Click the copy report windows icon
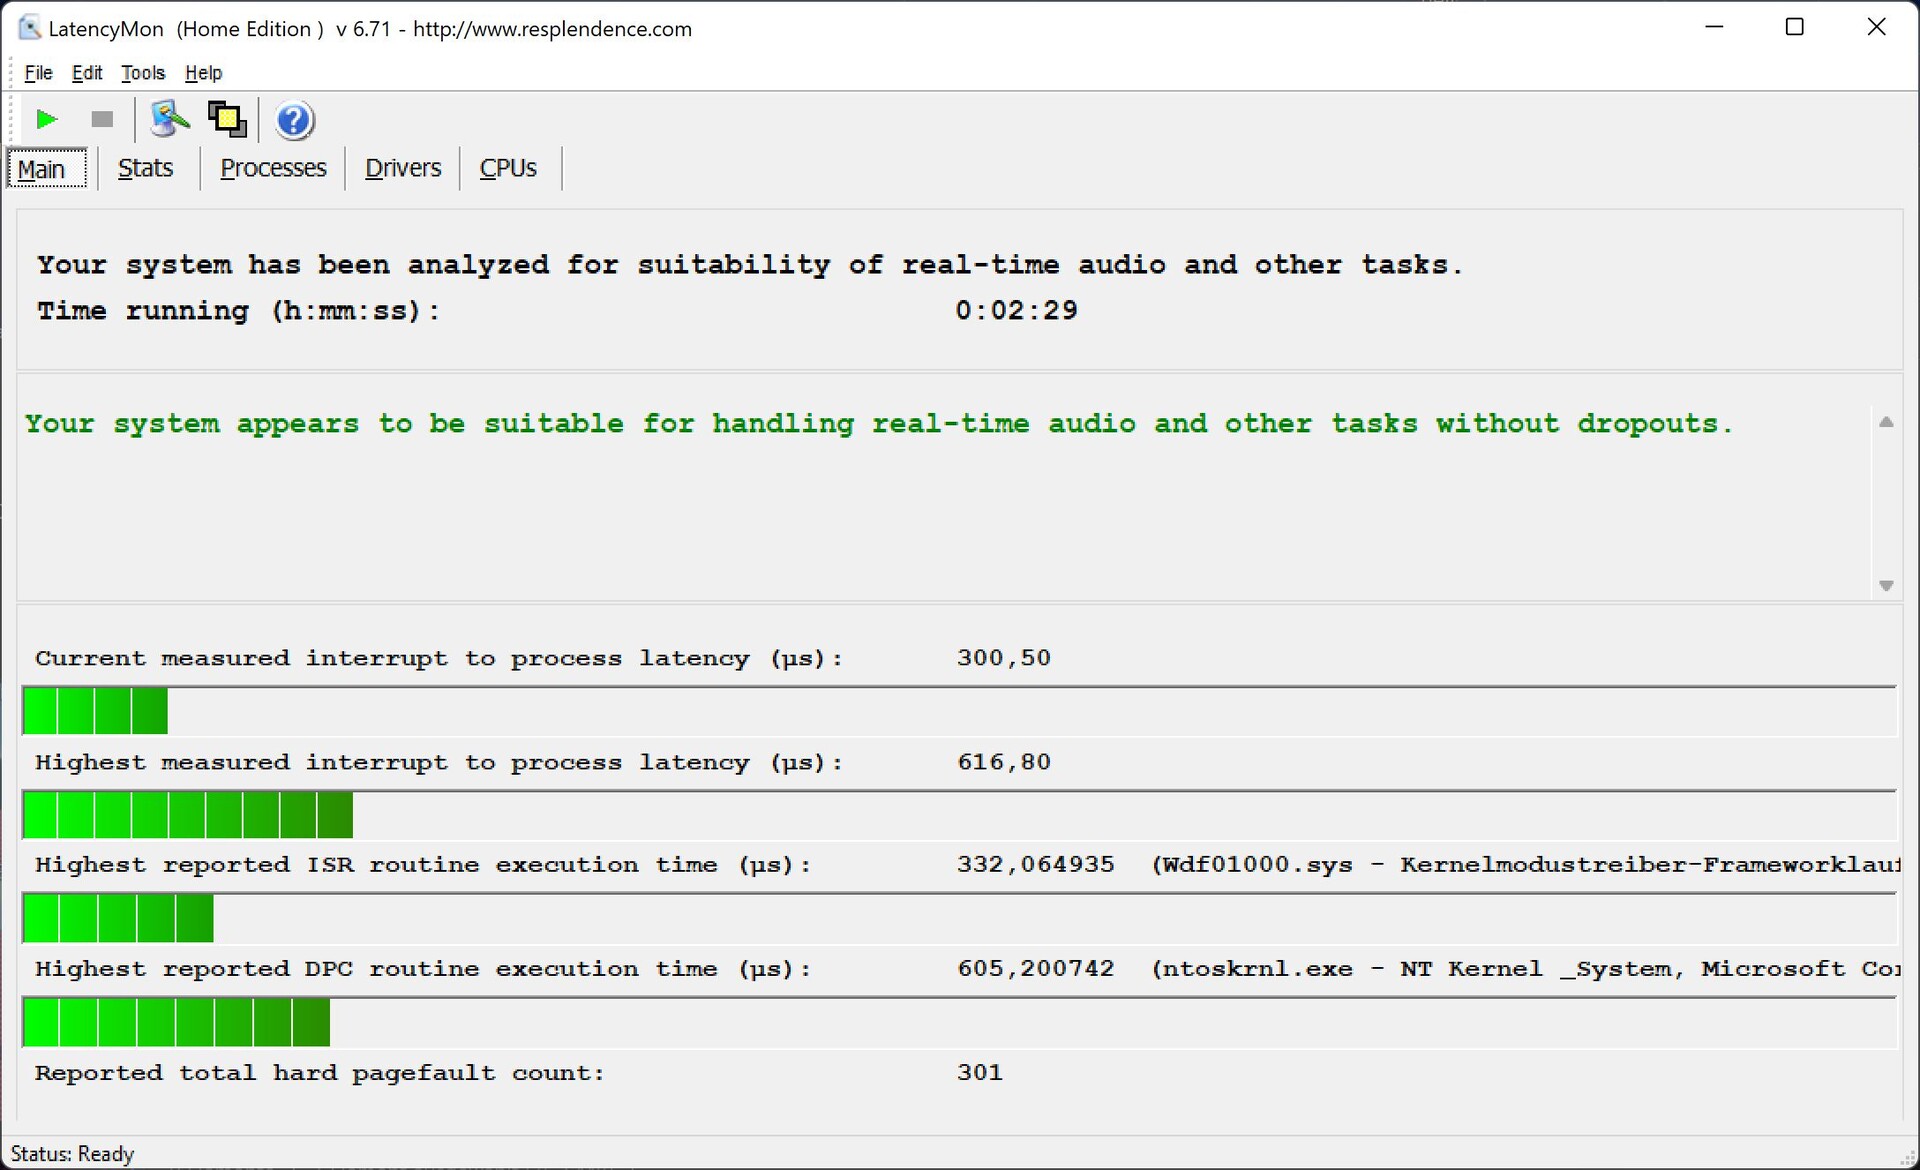1920x1170 pixels. [x=227, y=120]
